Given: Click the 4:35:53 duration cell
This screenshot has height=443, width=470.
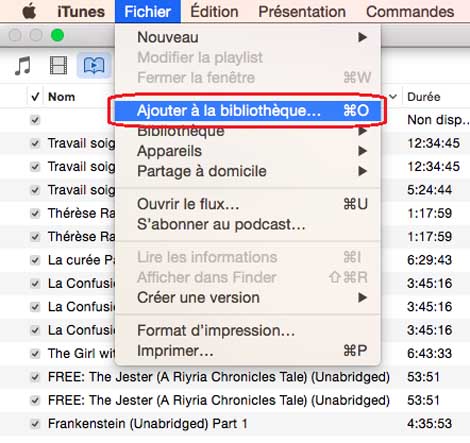Looking at the screenshot, I should click(x=430, y=424).
